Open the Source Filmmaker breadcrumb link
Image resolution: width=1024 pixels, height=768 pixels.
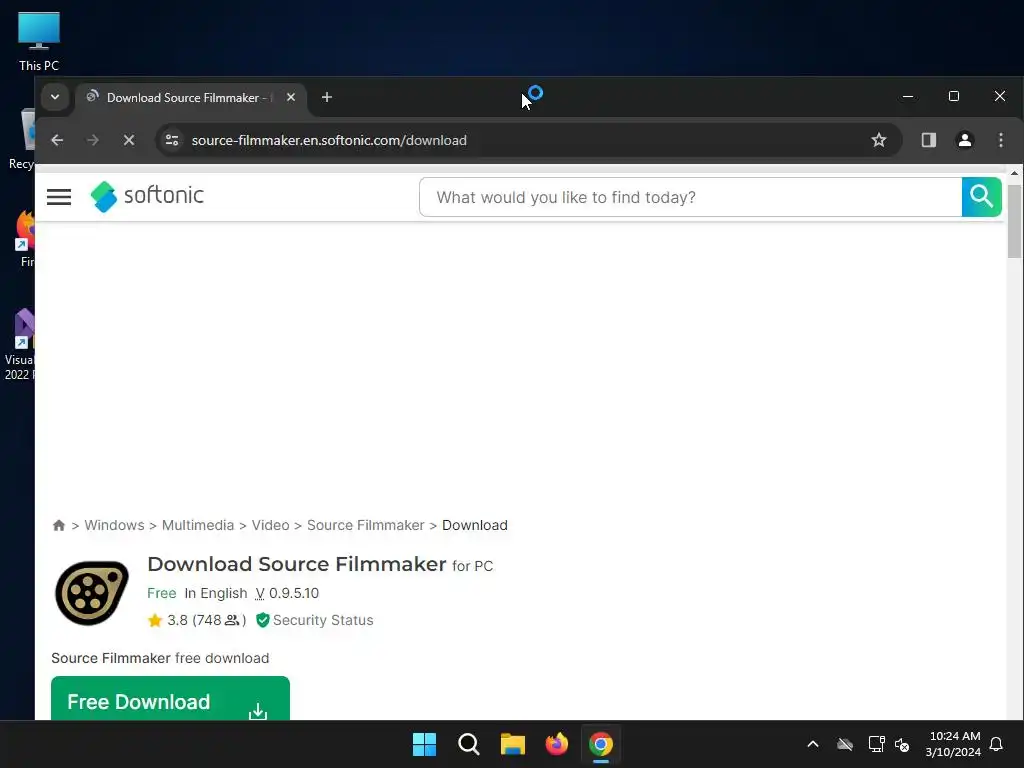click(x=366, y=525)
